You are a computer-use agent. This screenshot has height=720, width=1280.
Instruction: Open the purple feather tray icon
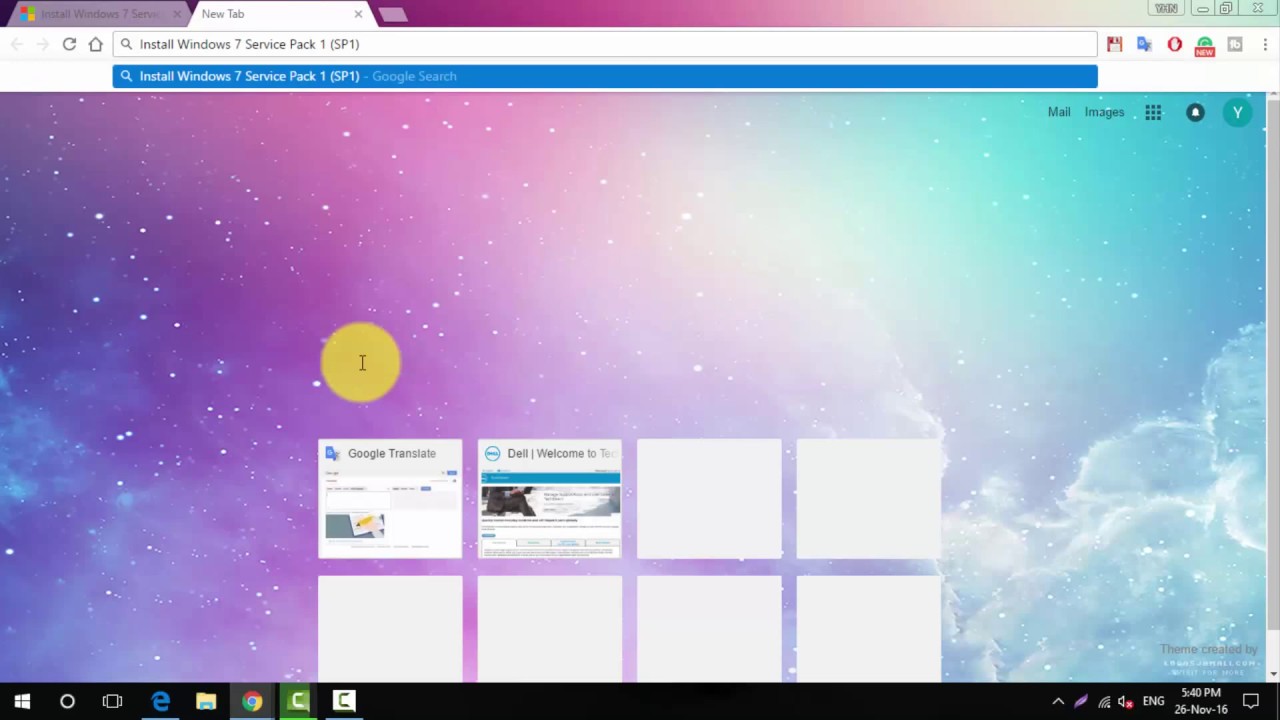(x=1081, y=702)
